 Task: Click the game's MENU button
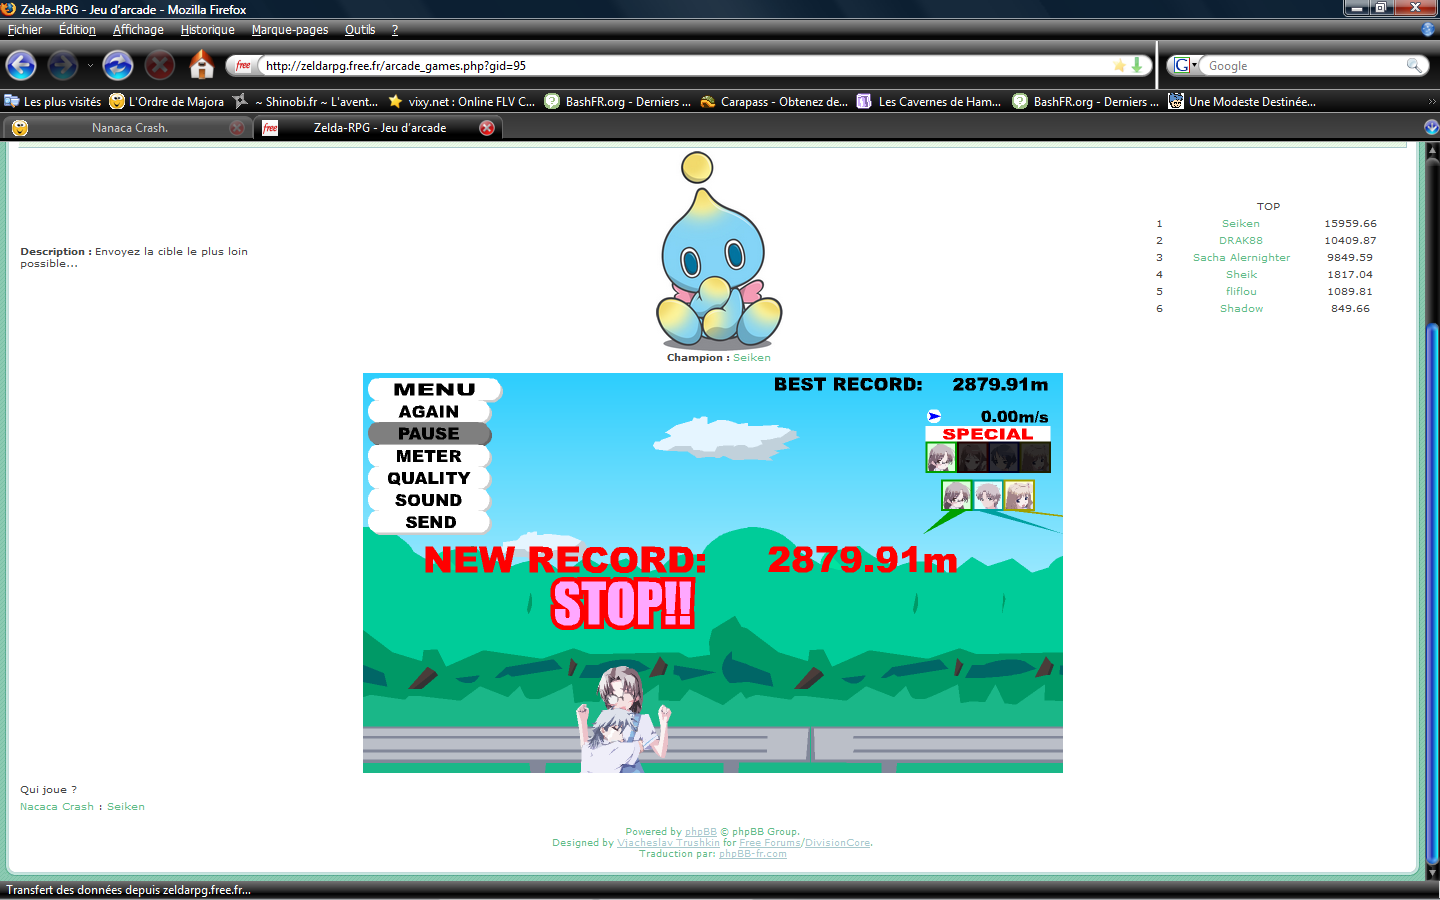point(434,390)
